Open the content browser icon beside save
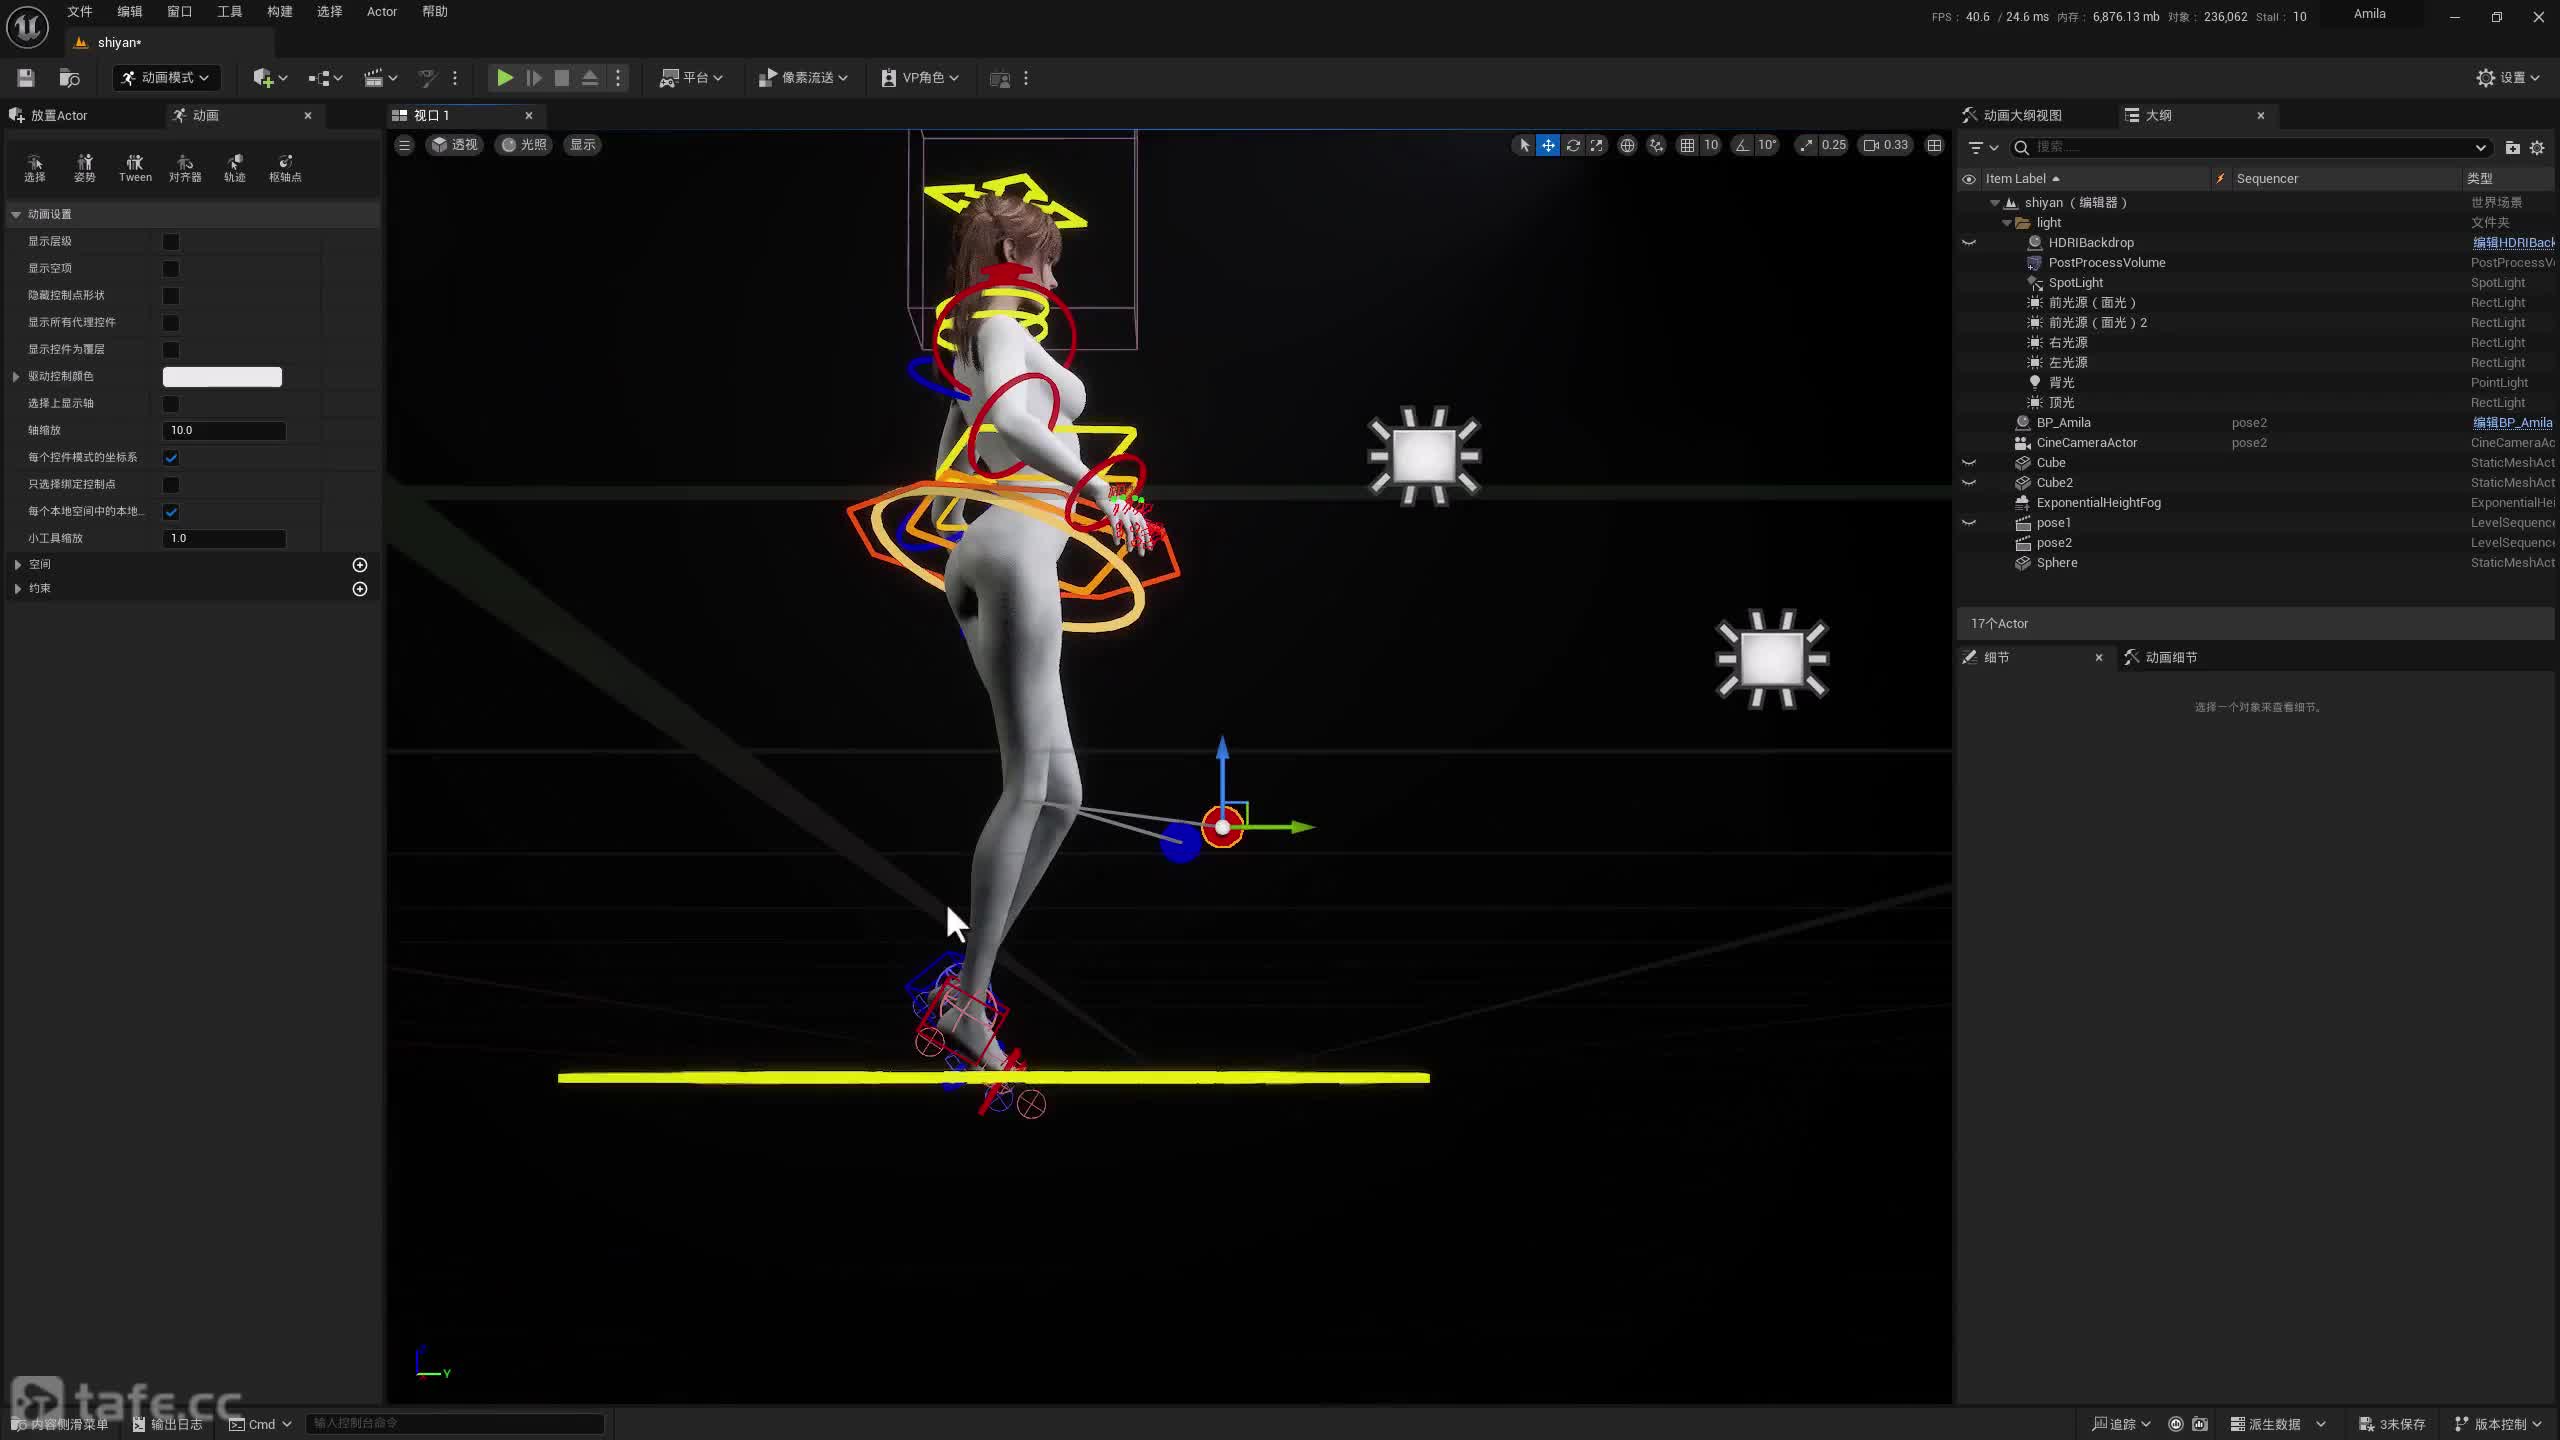 coord(69,78)
